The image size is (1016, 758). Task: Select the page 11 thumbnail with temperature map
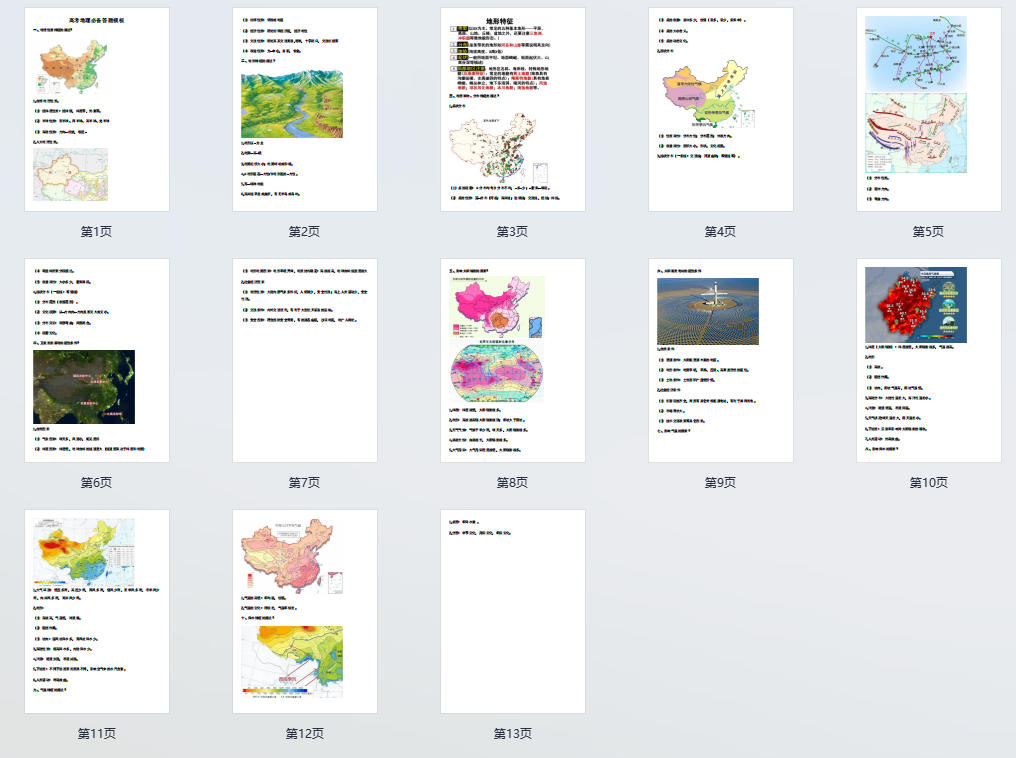click(97, 612)
